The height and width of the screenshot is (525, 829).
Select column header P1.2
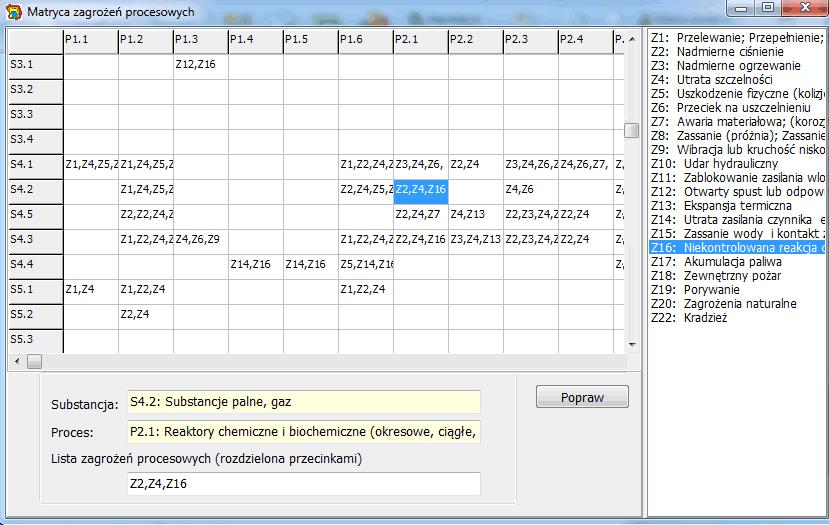tap(146, 42)
